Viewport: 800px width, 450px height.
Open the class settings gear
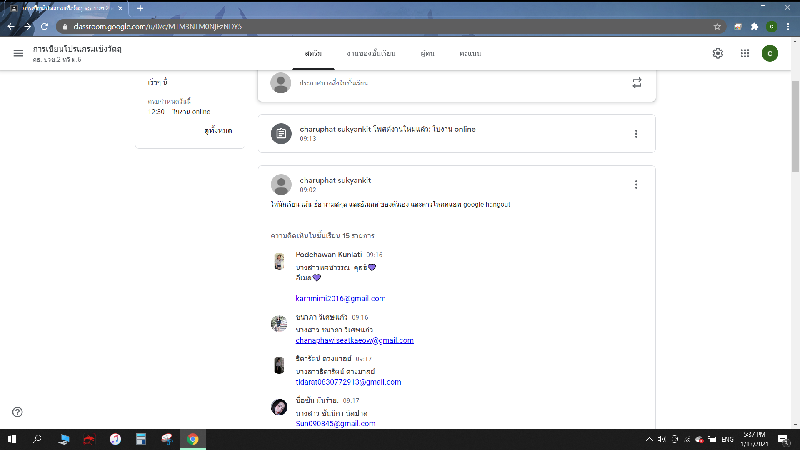(x=717, y=53)
